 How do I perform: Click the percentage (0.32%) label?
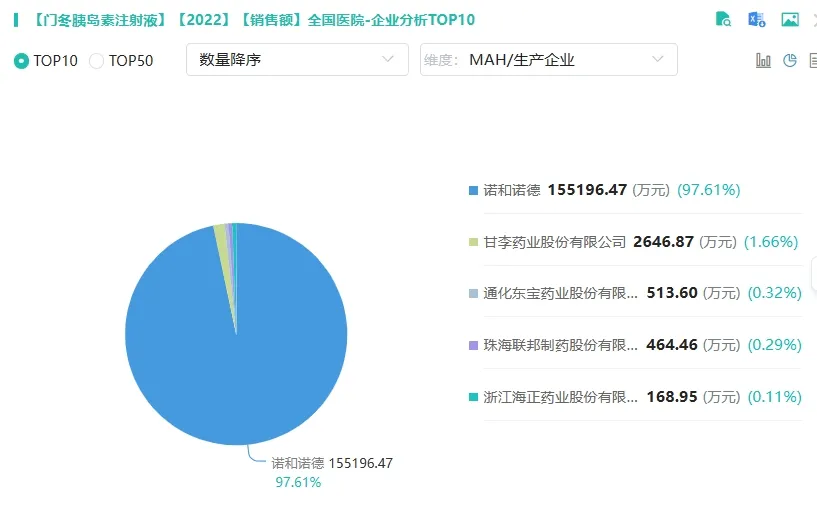775,293
